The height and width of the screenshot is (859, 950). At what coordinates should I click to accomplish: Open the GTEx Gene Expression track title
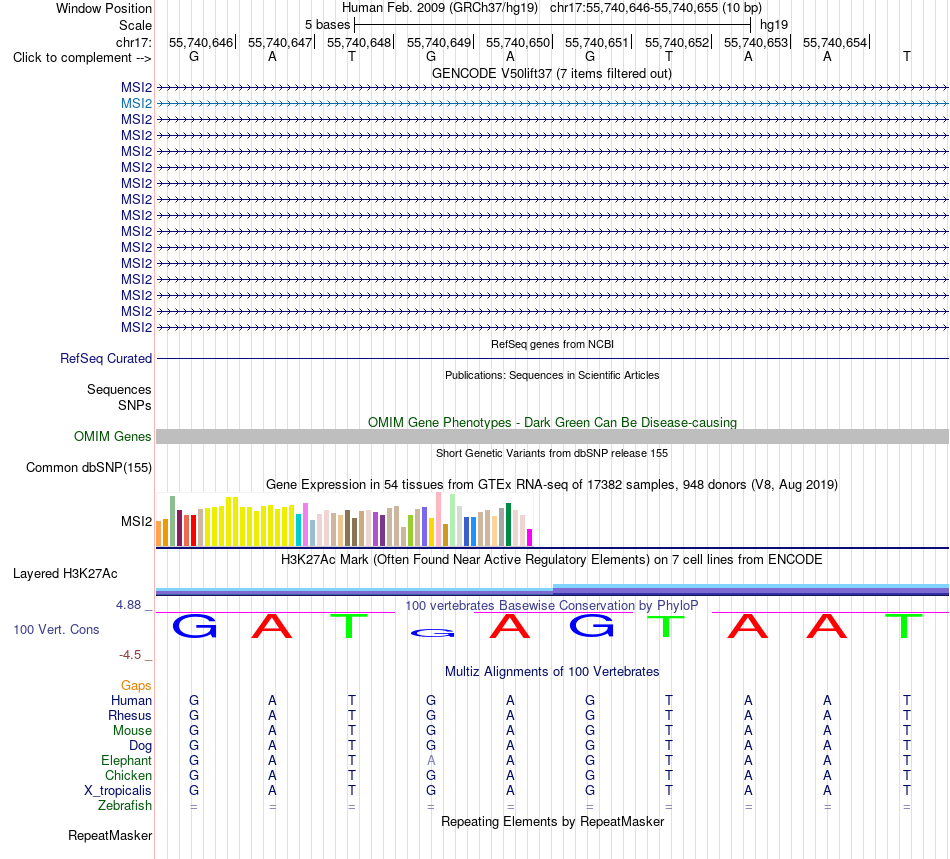pos(552,485)
